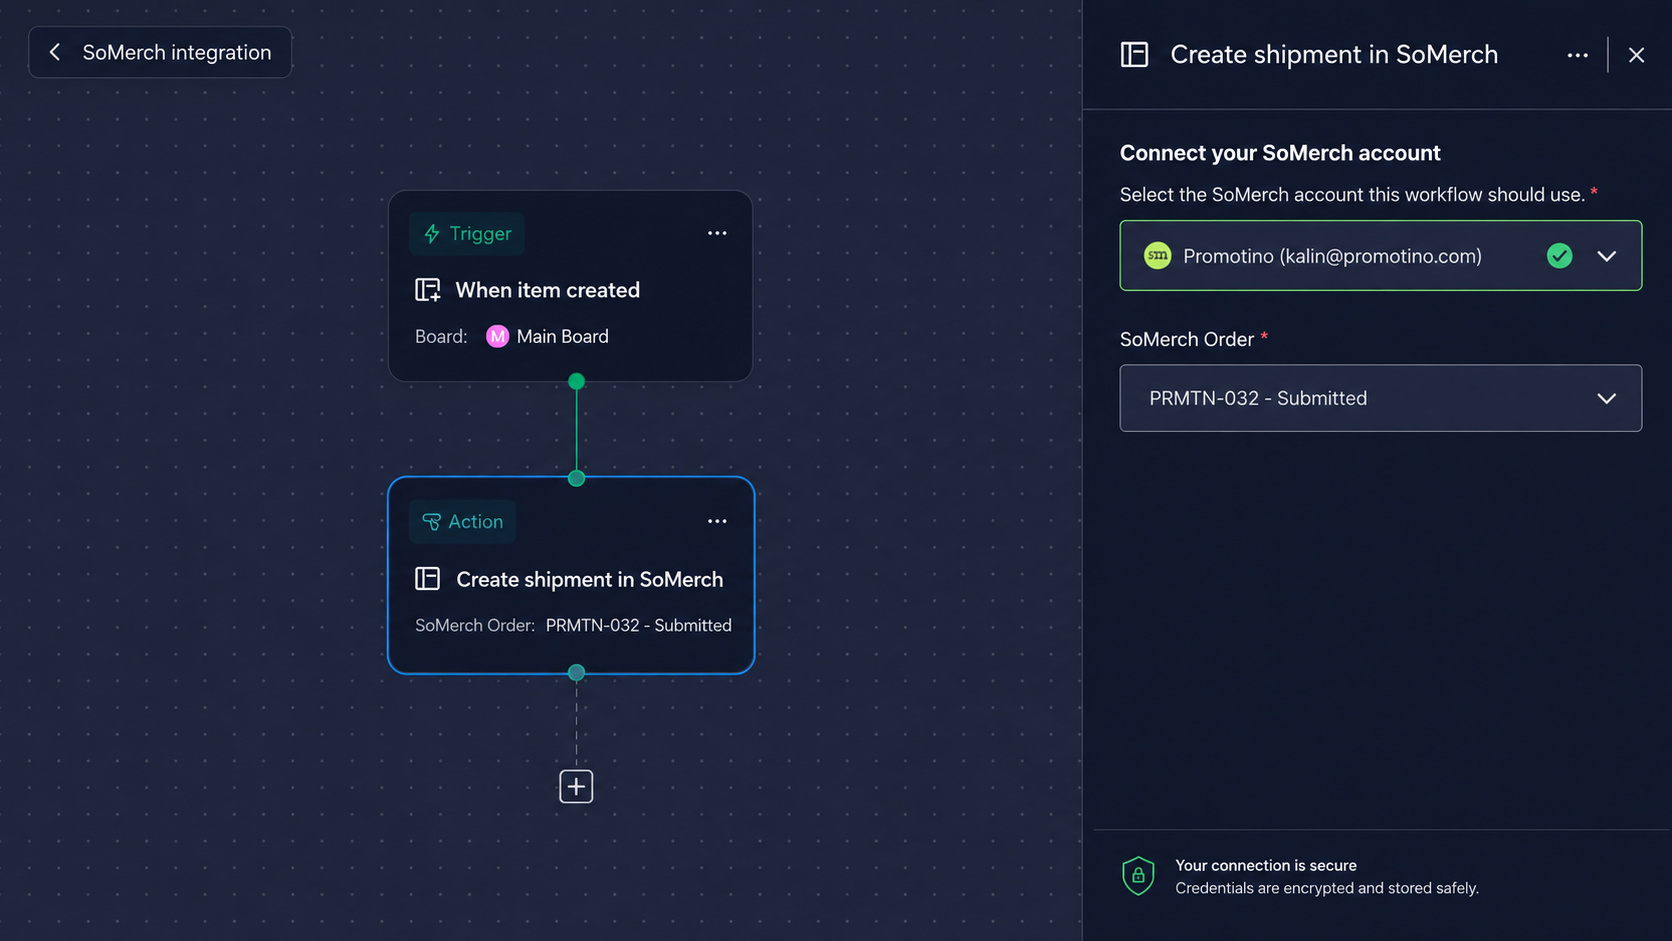Viewport: 1672px width, 941px height.
Task: Click the SoMerch sm logo icon
Action: [x=1157, y=255]
